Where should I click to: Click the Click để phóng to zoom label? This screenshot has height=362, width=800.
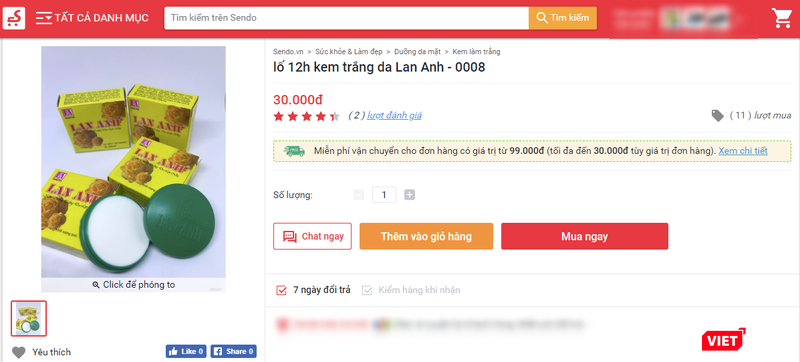[x=134, y=285]
